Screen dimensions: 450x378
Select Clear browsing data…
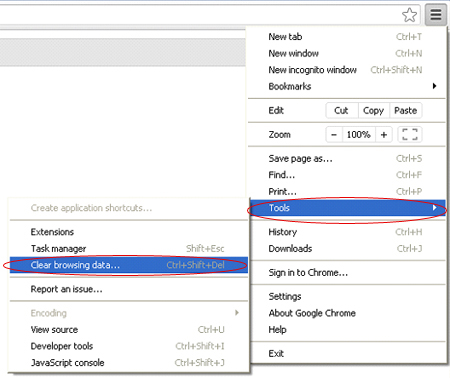pyautogui.click(x=129, y=265)
